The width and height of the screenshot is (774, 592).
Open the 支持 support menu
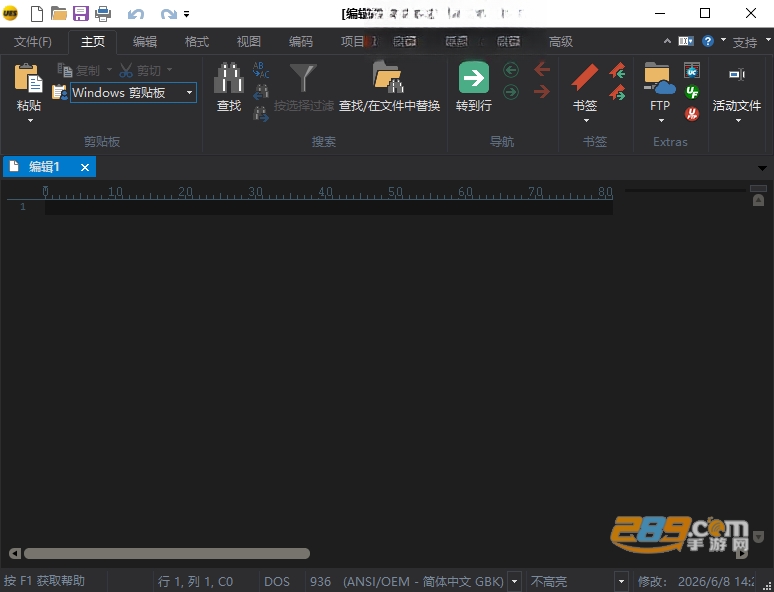[x=745, y=42]
